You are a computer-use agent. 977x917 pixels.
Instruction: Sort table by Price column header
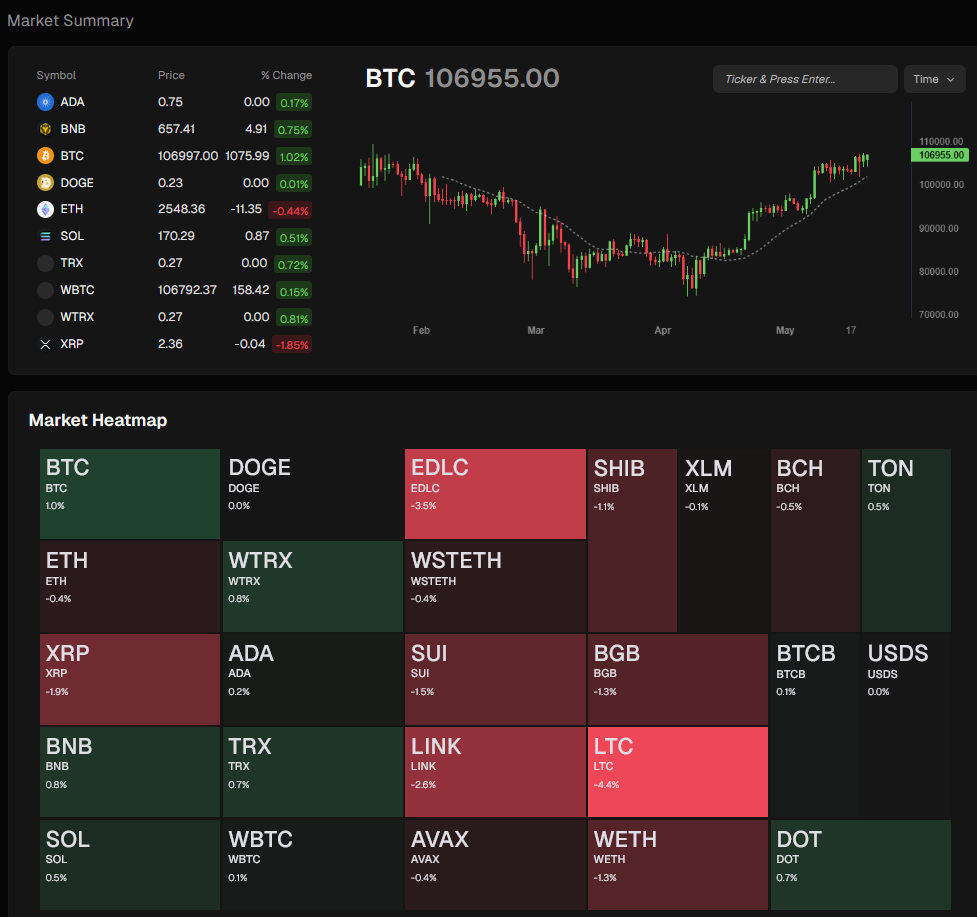click(x=171, y=75)
